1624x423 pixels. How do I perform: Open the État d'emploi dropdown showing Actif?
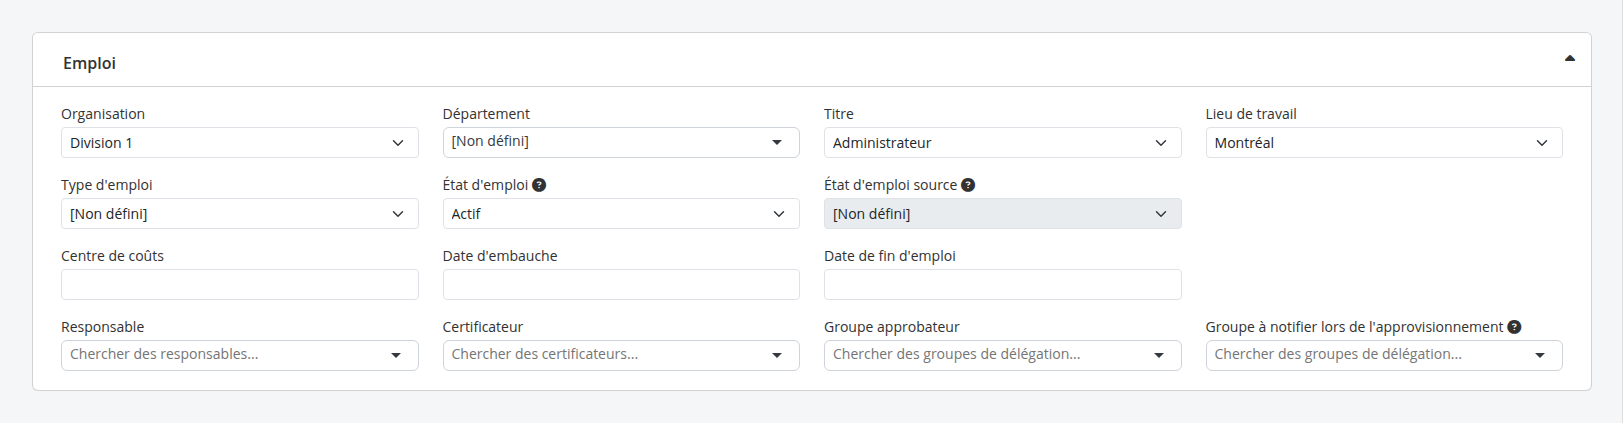[x=621, y=214]
